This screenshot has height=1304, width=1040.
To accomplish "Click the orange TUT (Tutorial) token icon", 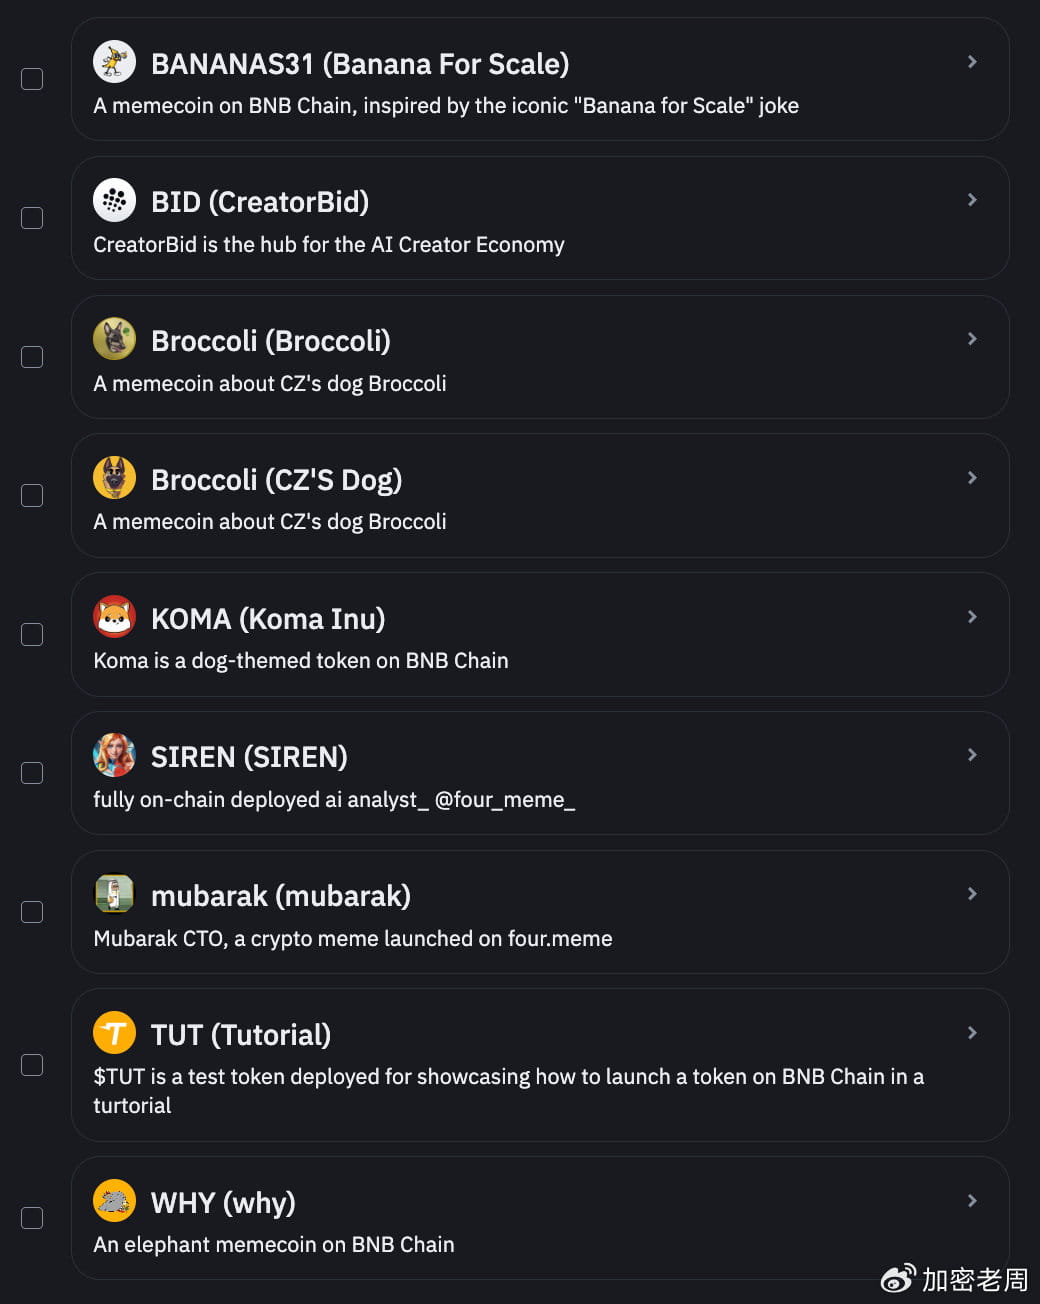I will tap(114, 1032).
